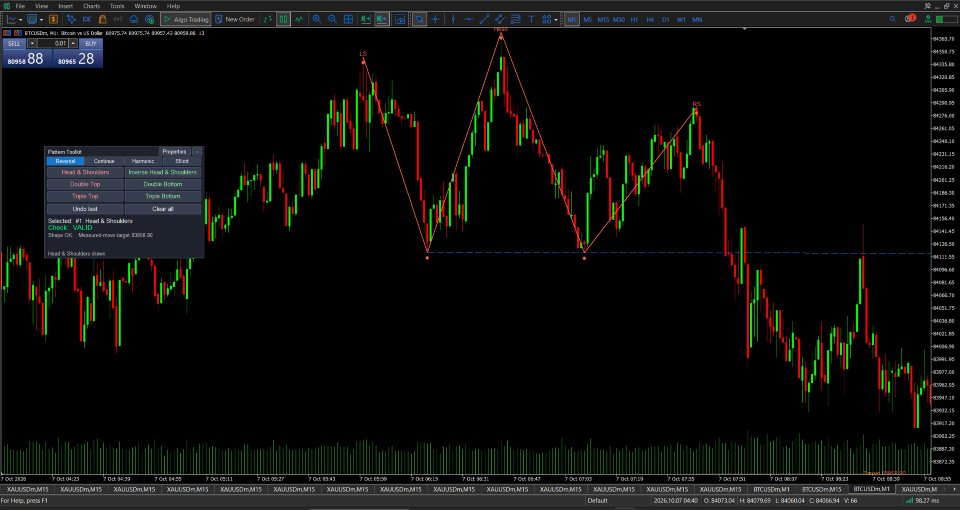Image resolution: width=960 pixels, height=510 pixels.
Task: Launch MetaEditor via the IDE icon
Action: tap(87, 20)
